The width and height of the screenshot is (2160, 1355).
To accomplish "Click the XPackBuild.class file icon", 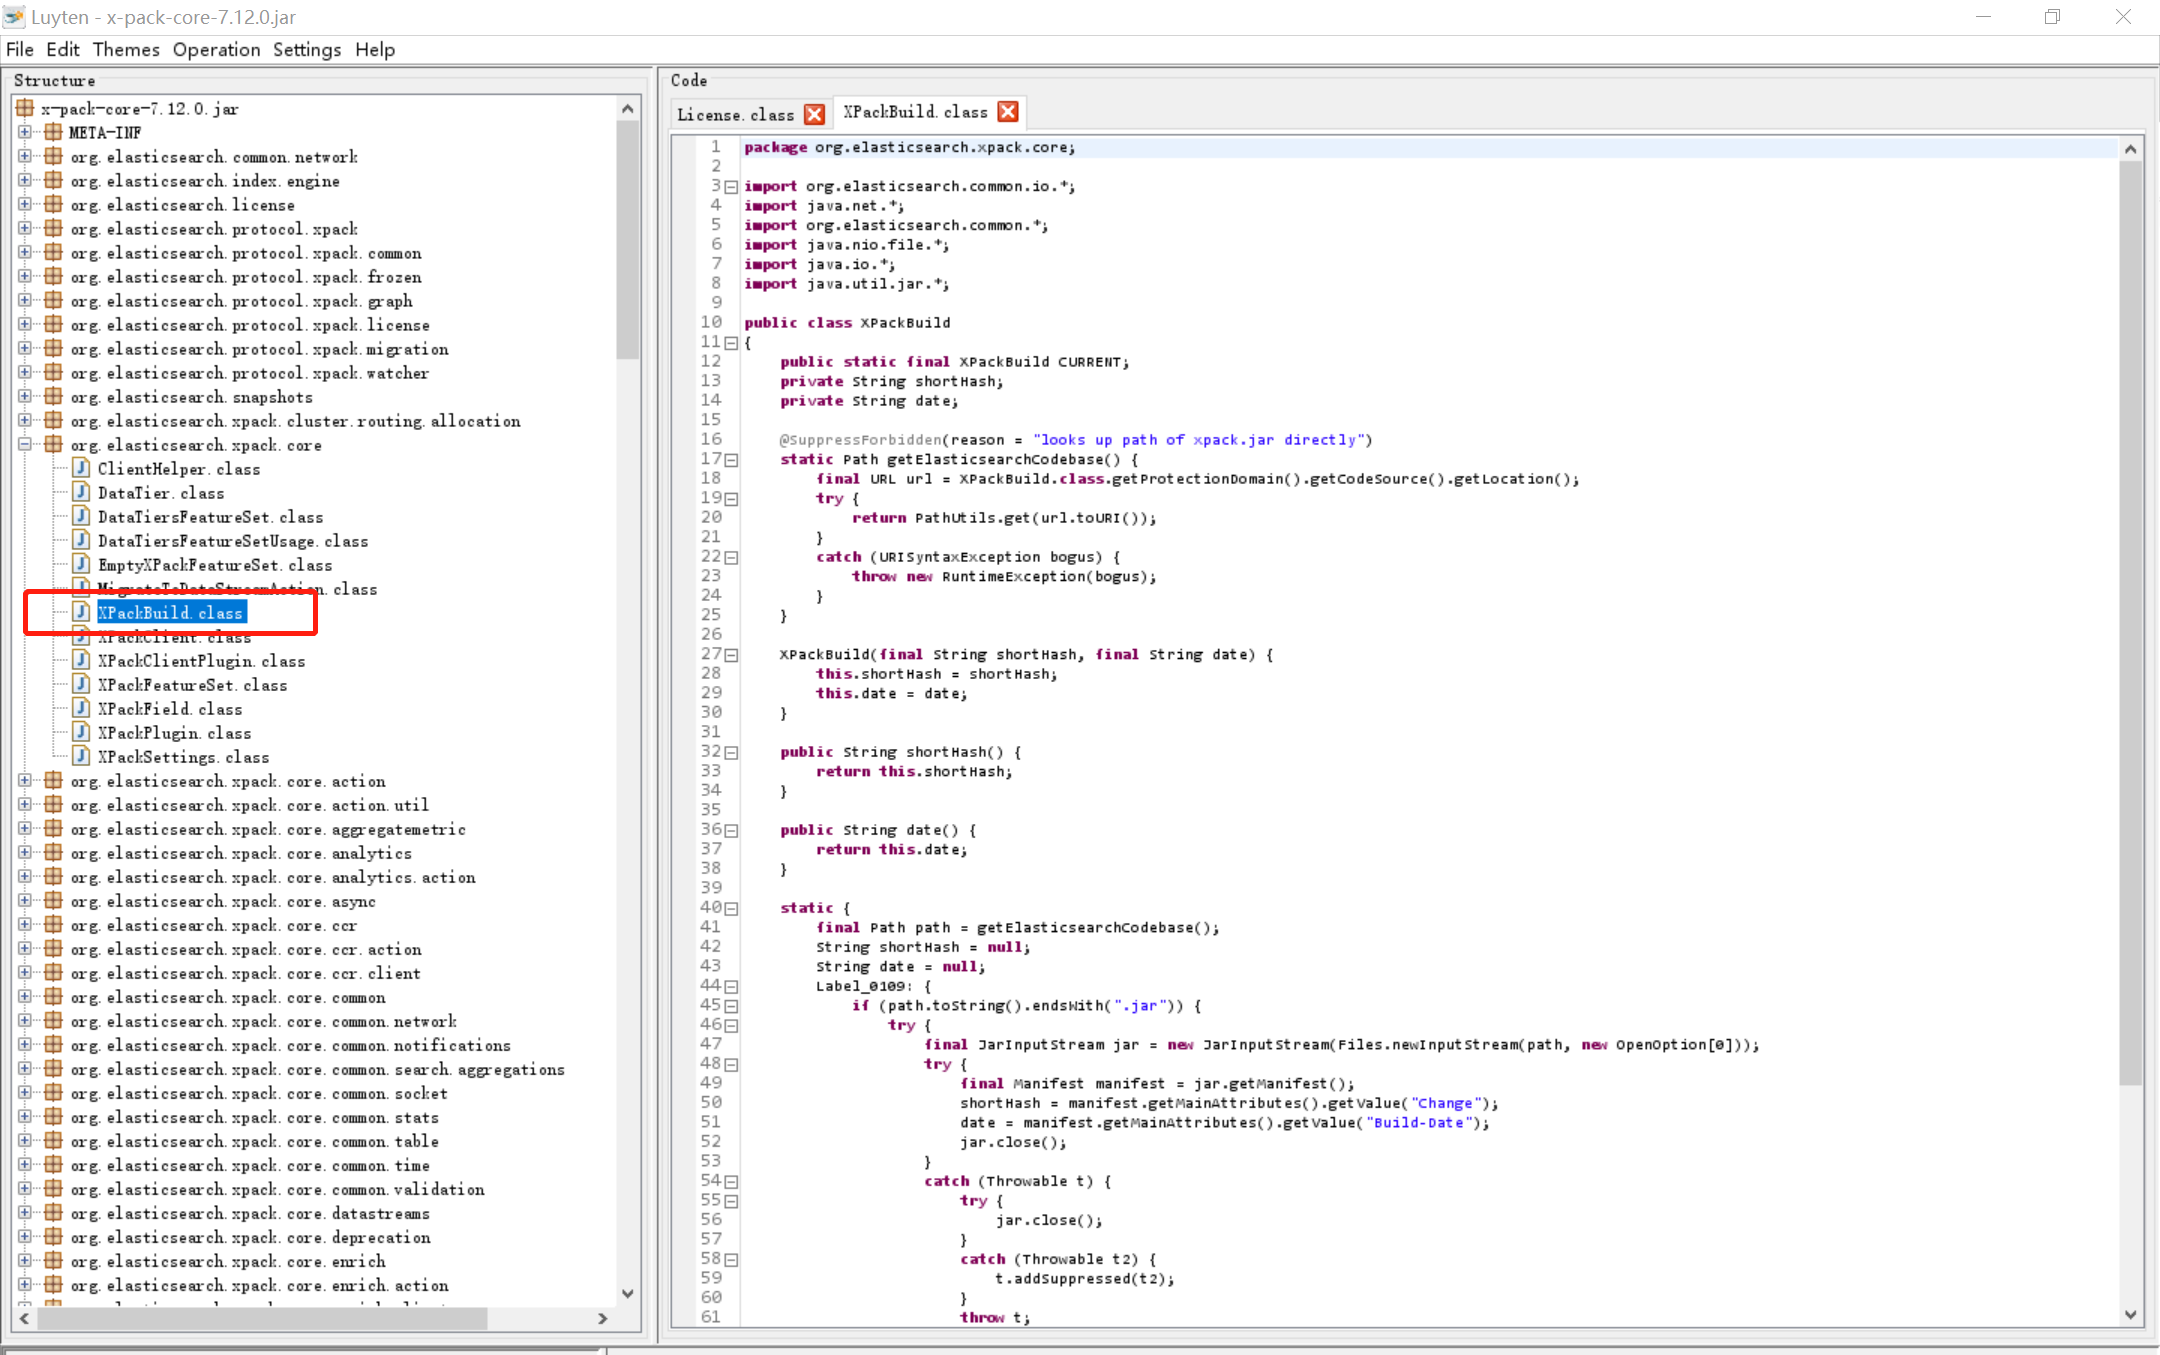I will pos(82,612).
